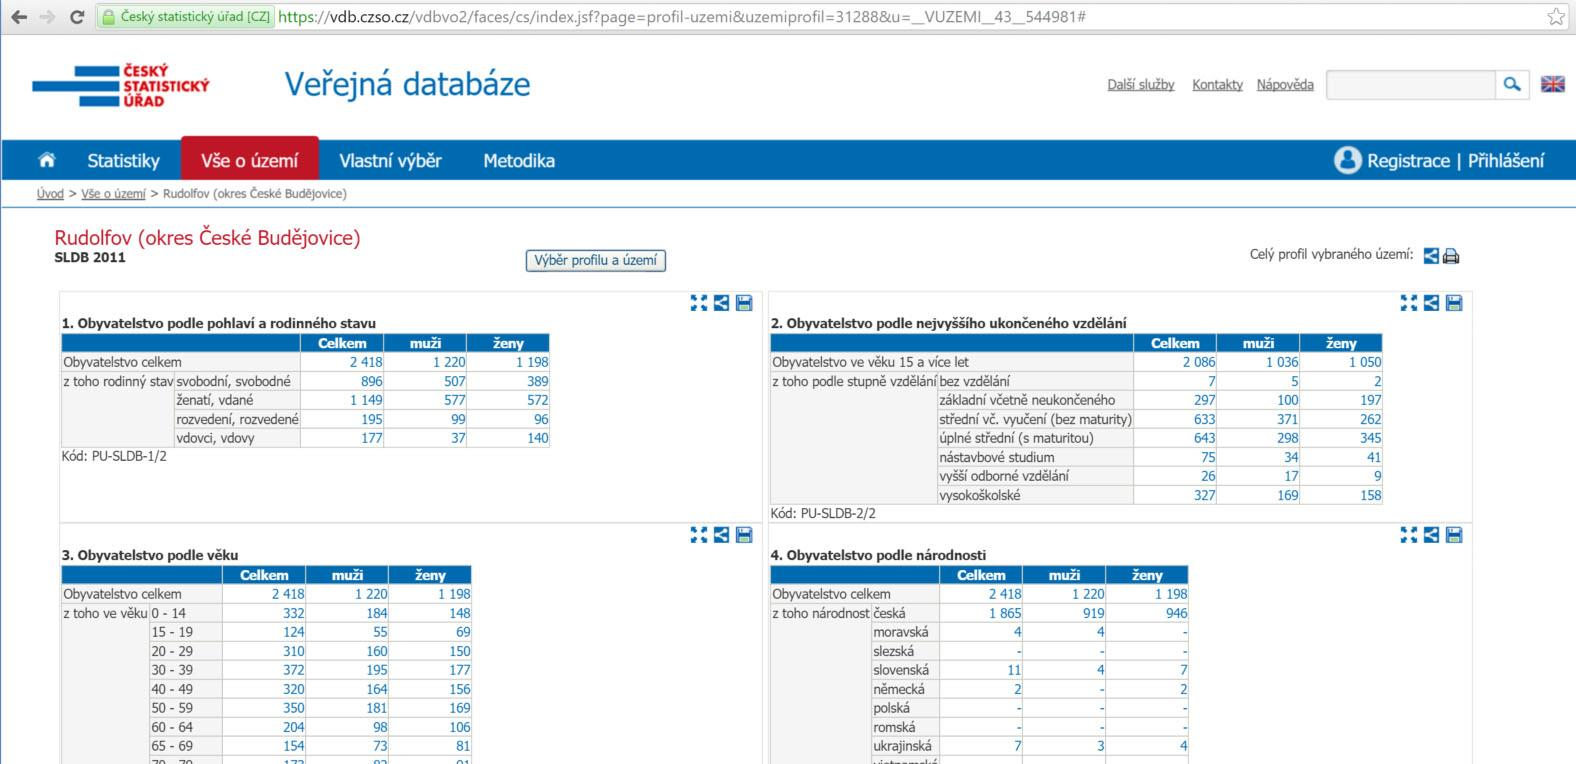This screenshot has height=764, width=1576.
Task: Print the whole territory profile
Action: click(x=1451, y=256)
